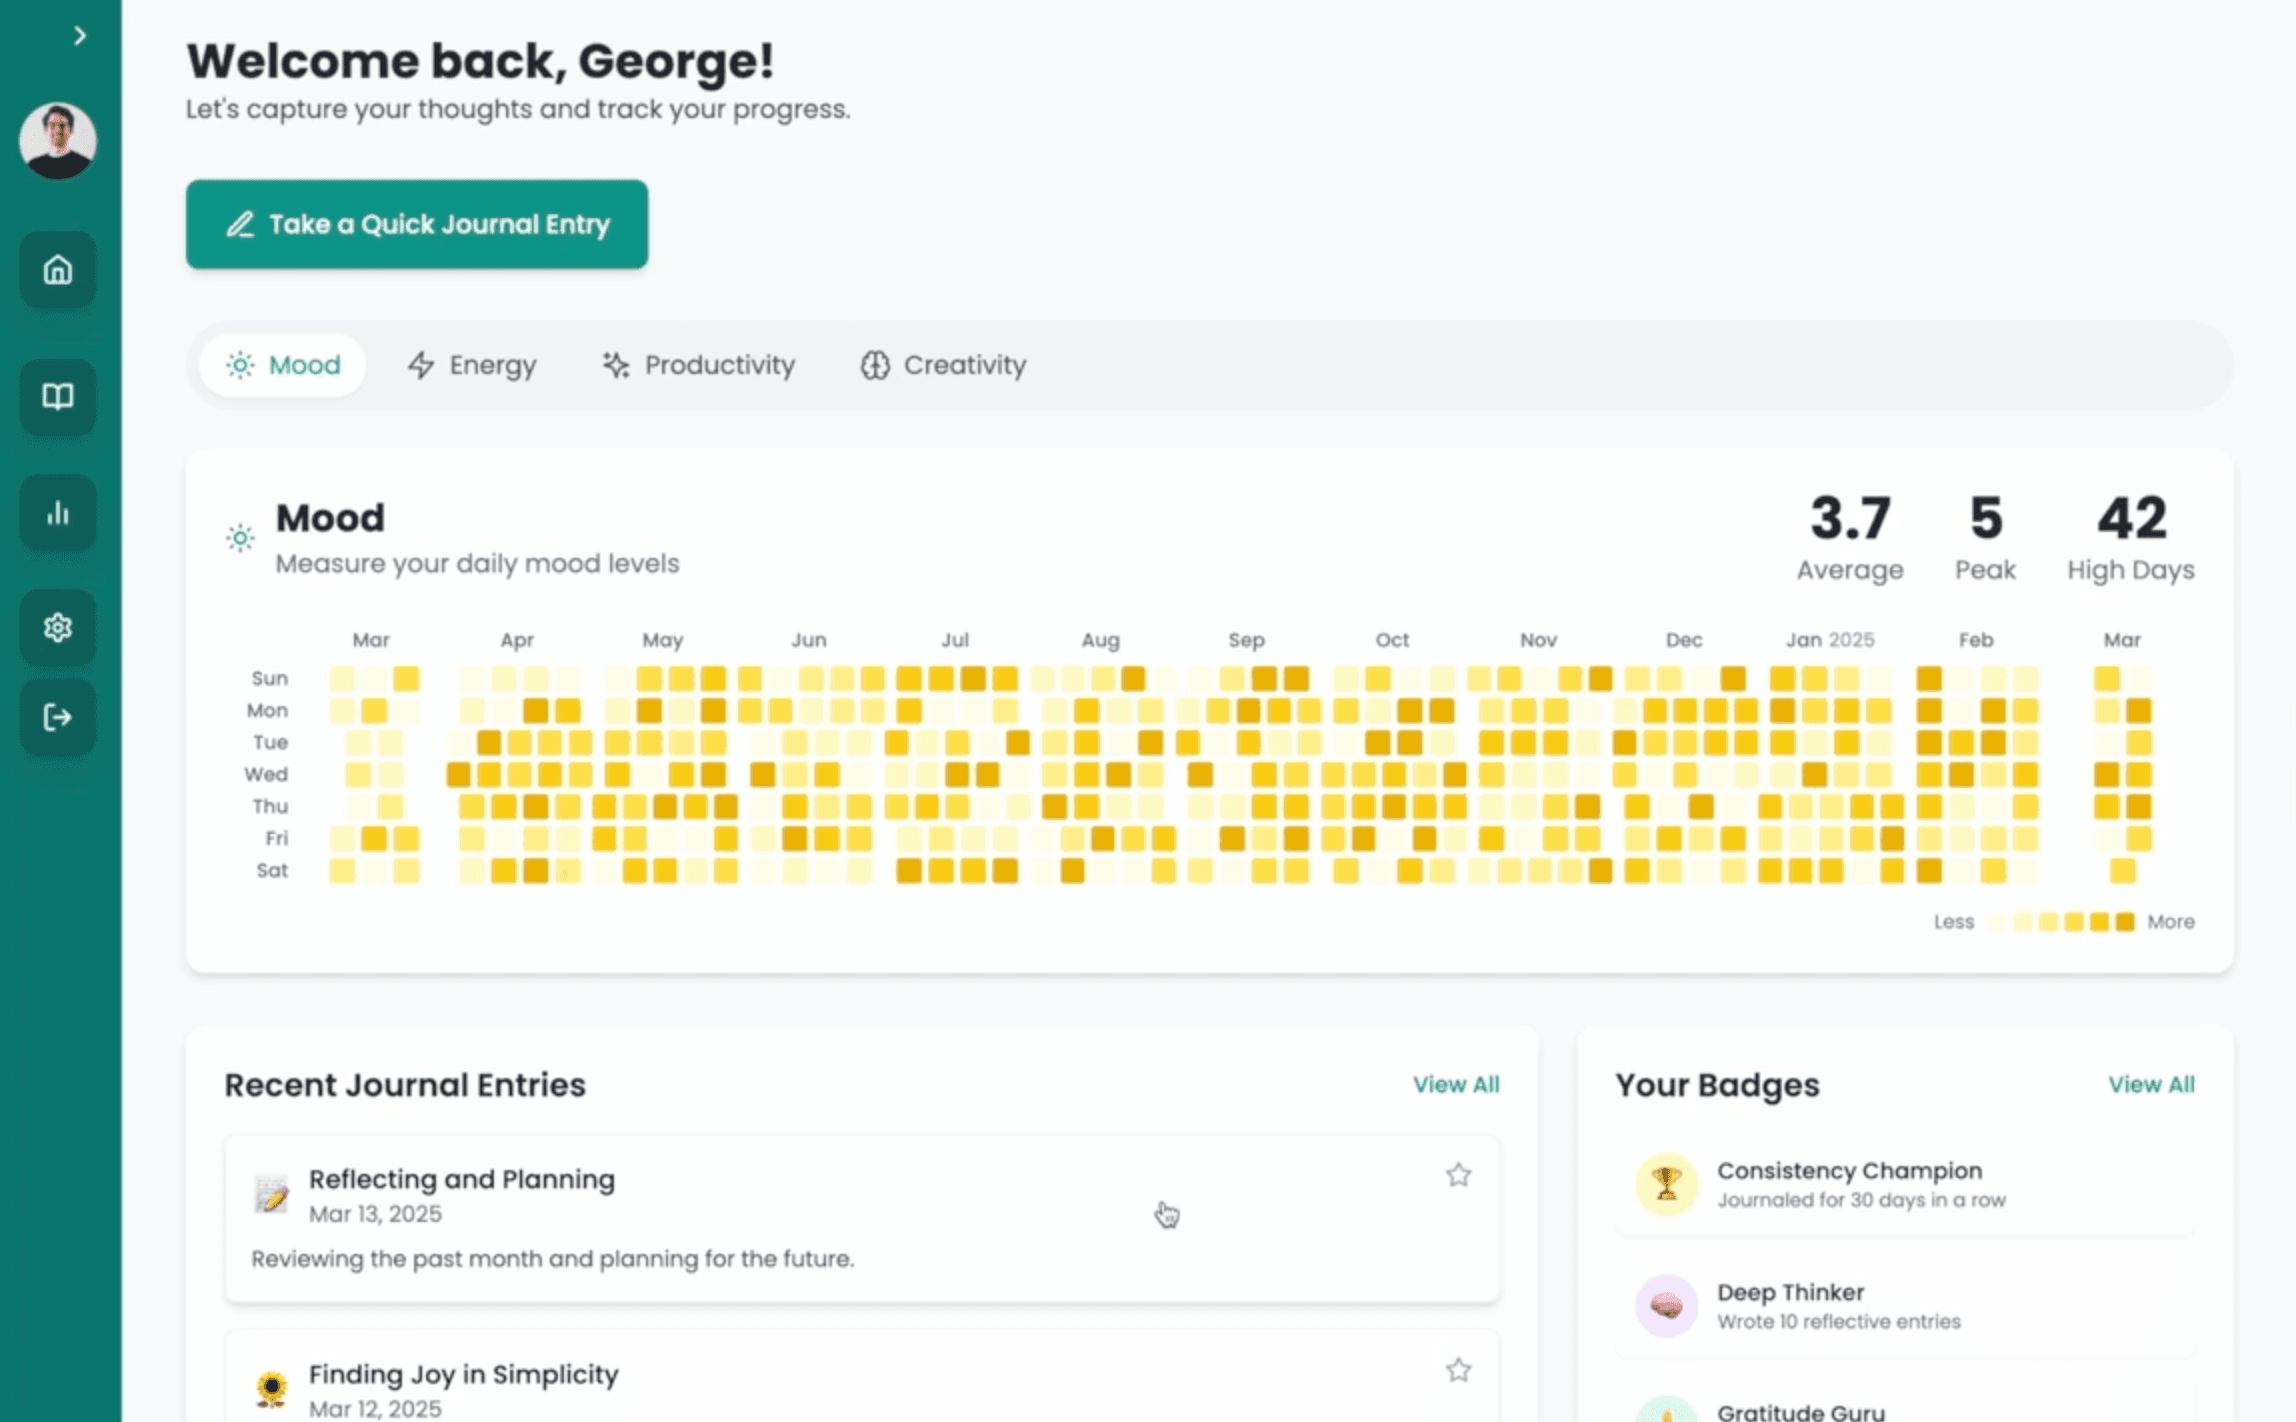
Task: Click the note icon on Reflecting and Planning
Action: 272,1194
